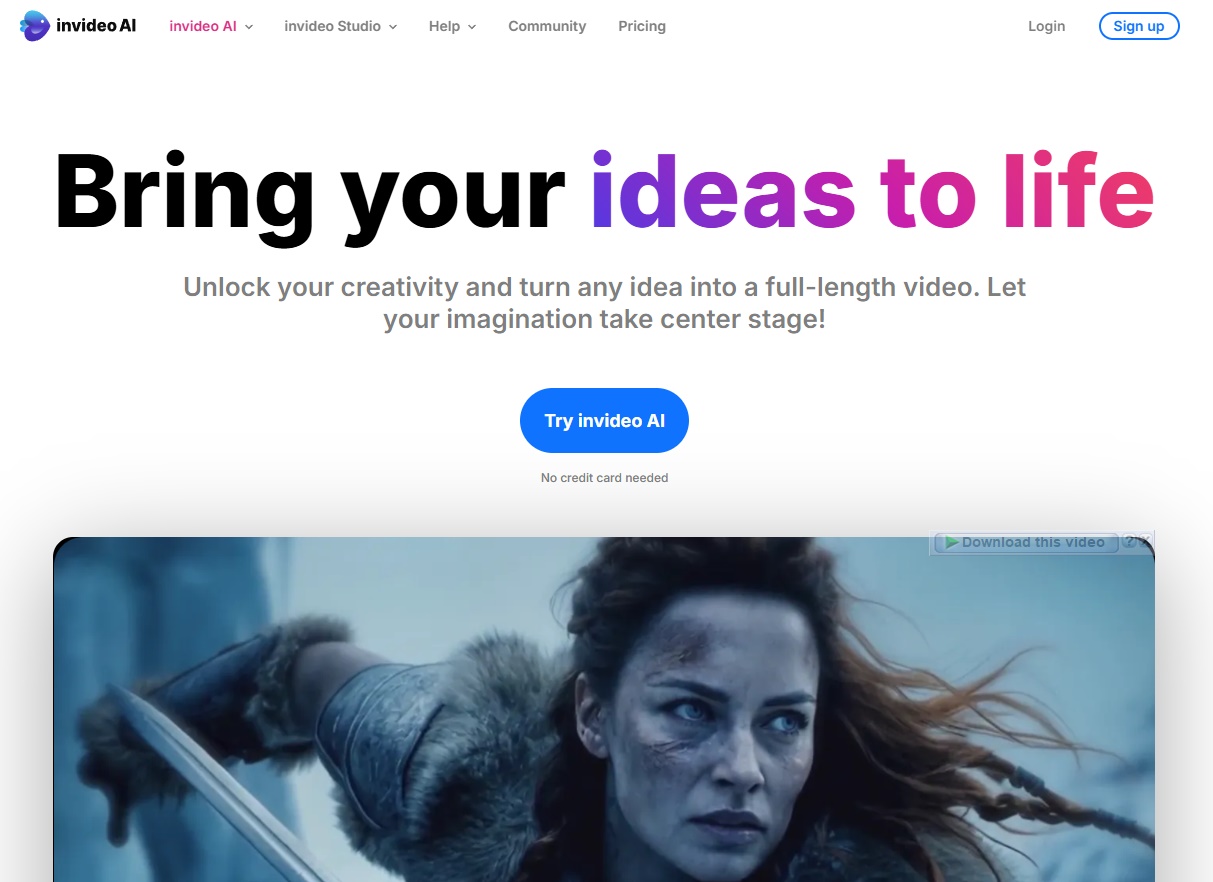The image size is (1213, 882).
Task: Open the Help dropdown menu
Action: point(453,26)
